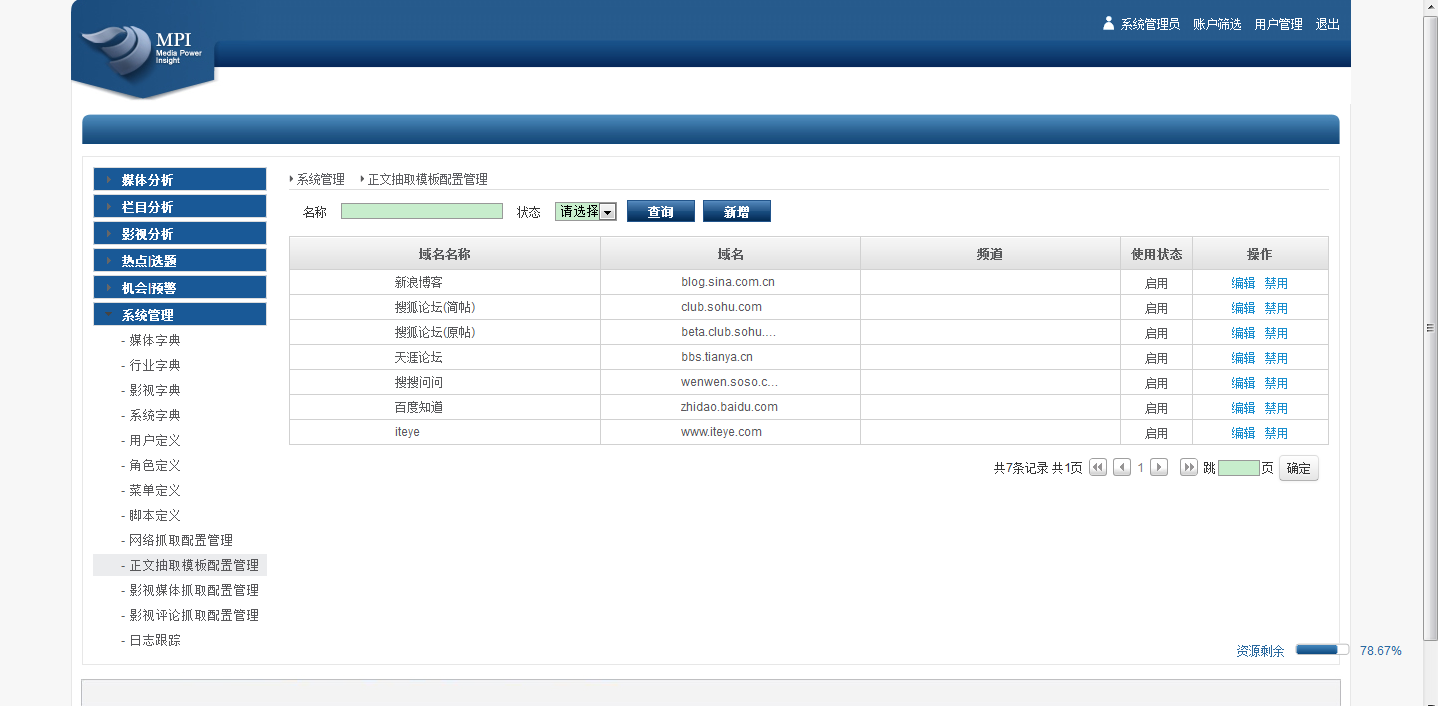This screenshot has height=706, width=1438.
Task: Click the resource remaining progress bar
Action: click(x=1322, y=650)
